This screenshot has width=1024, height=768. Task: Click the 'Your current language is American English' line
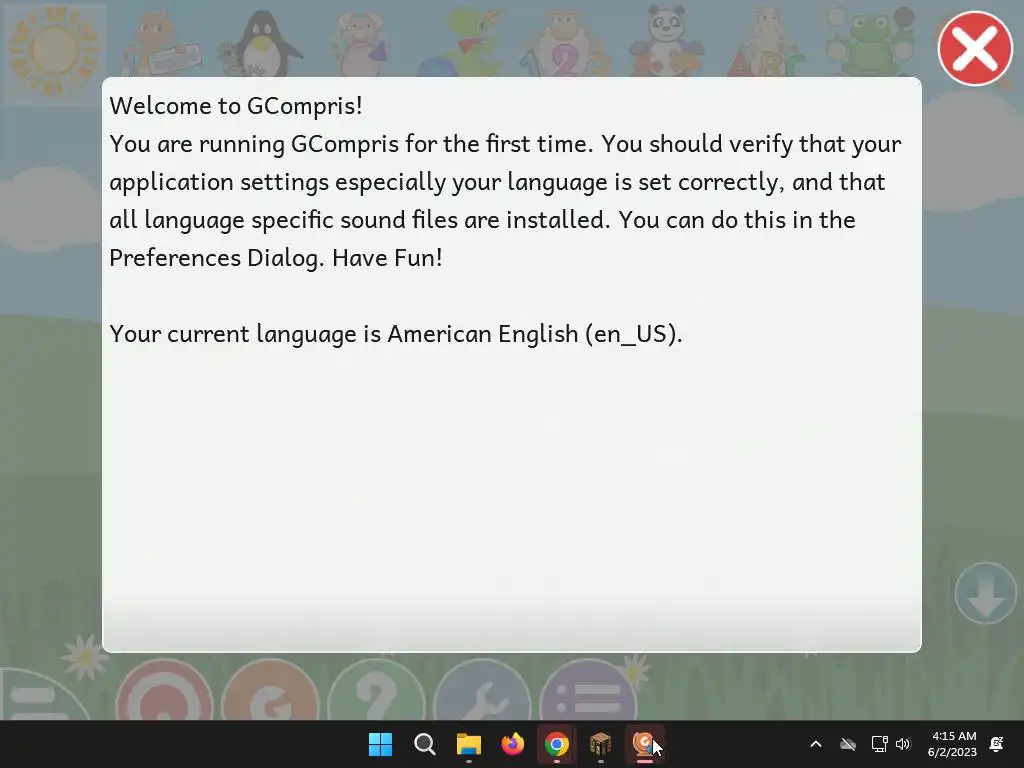coord(396,334)
